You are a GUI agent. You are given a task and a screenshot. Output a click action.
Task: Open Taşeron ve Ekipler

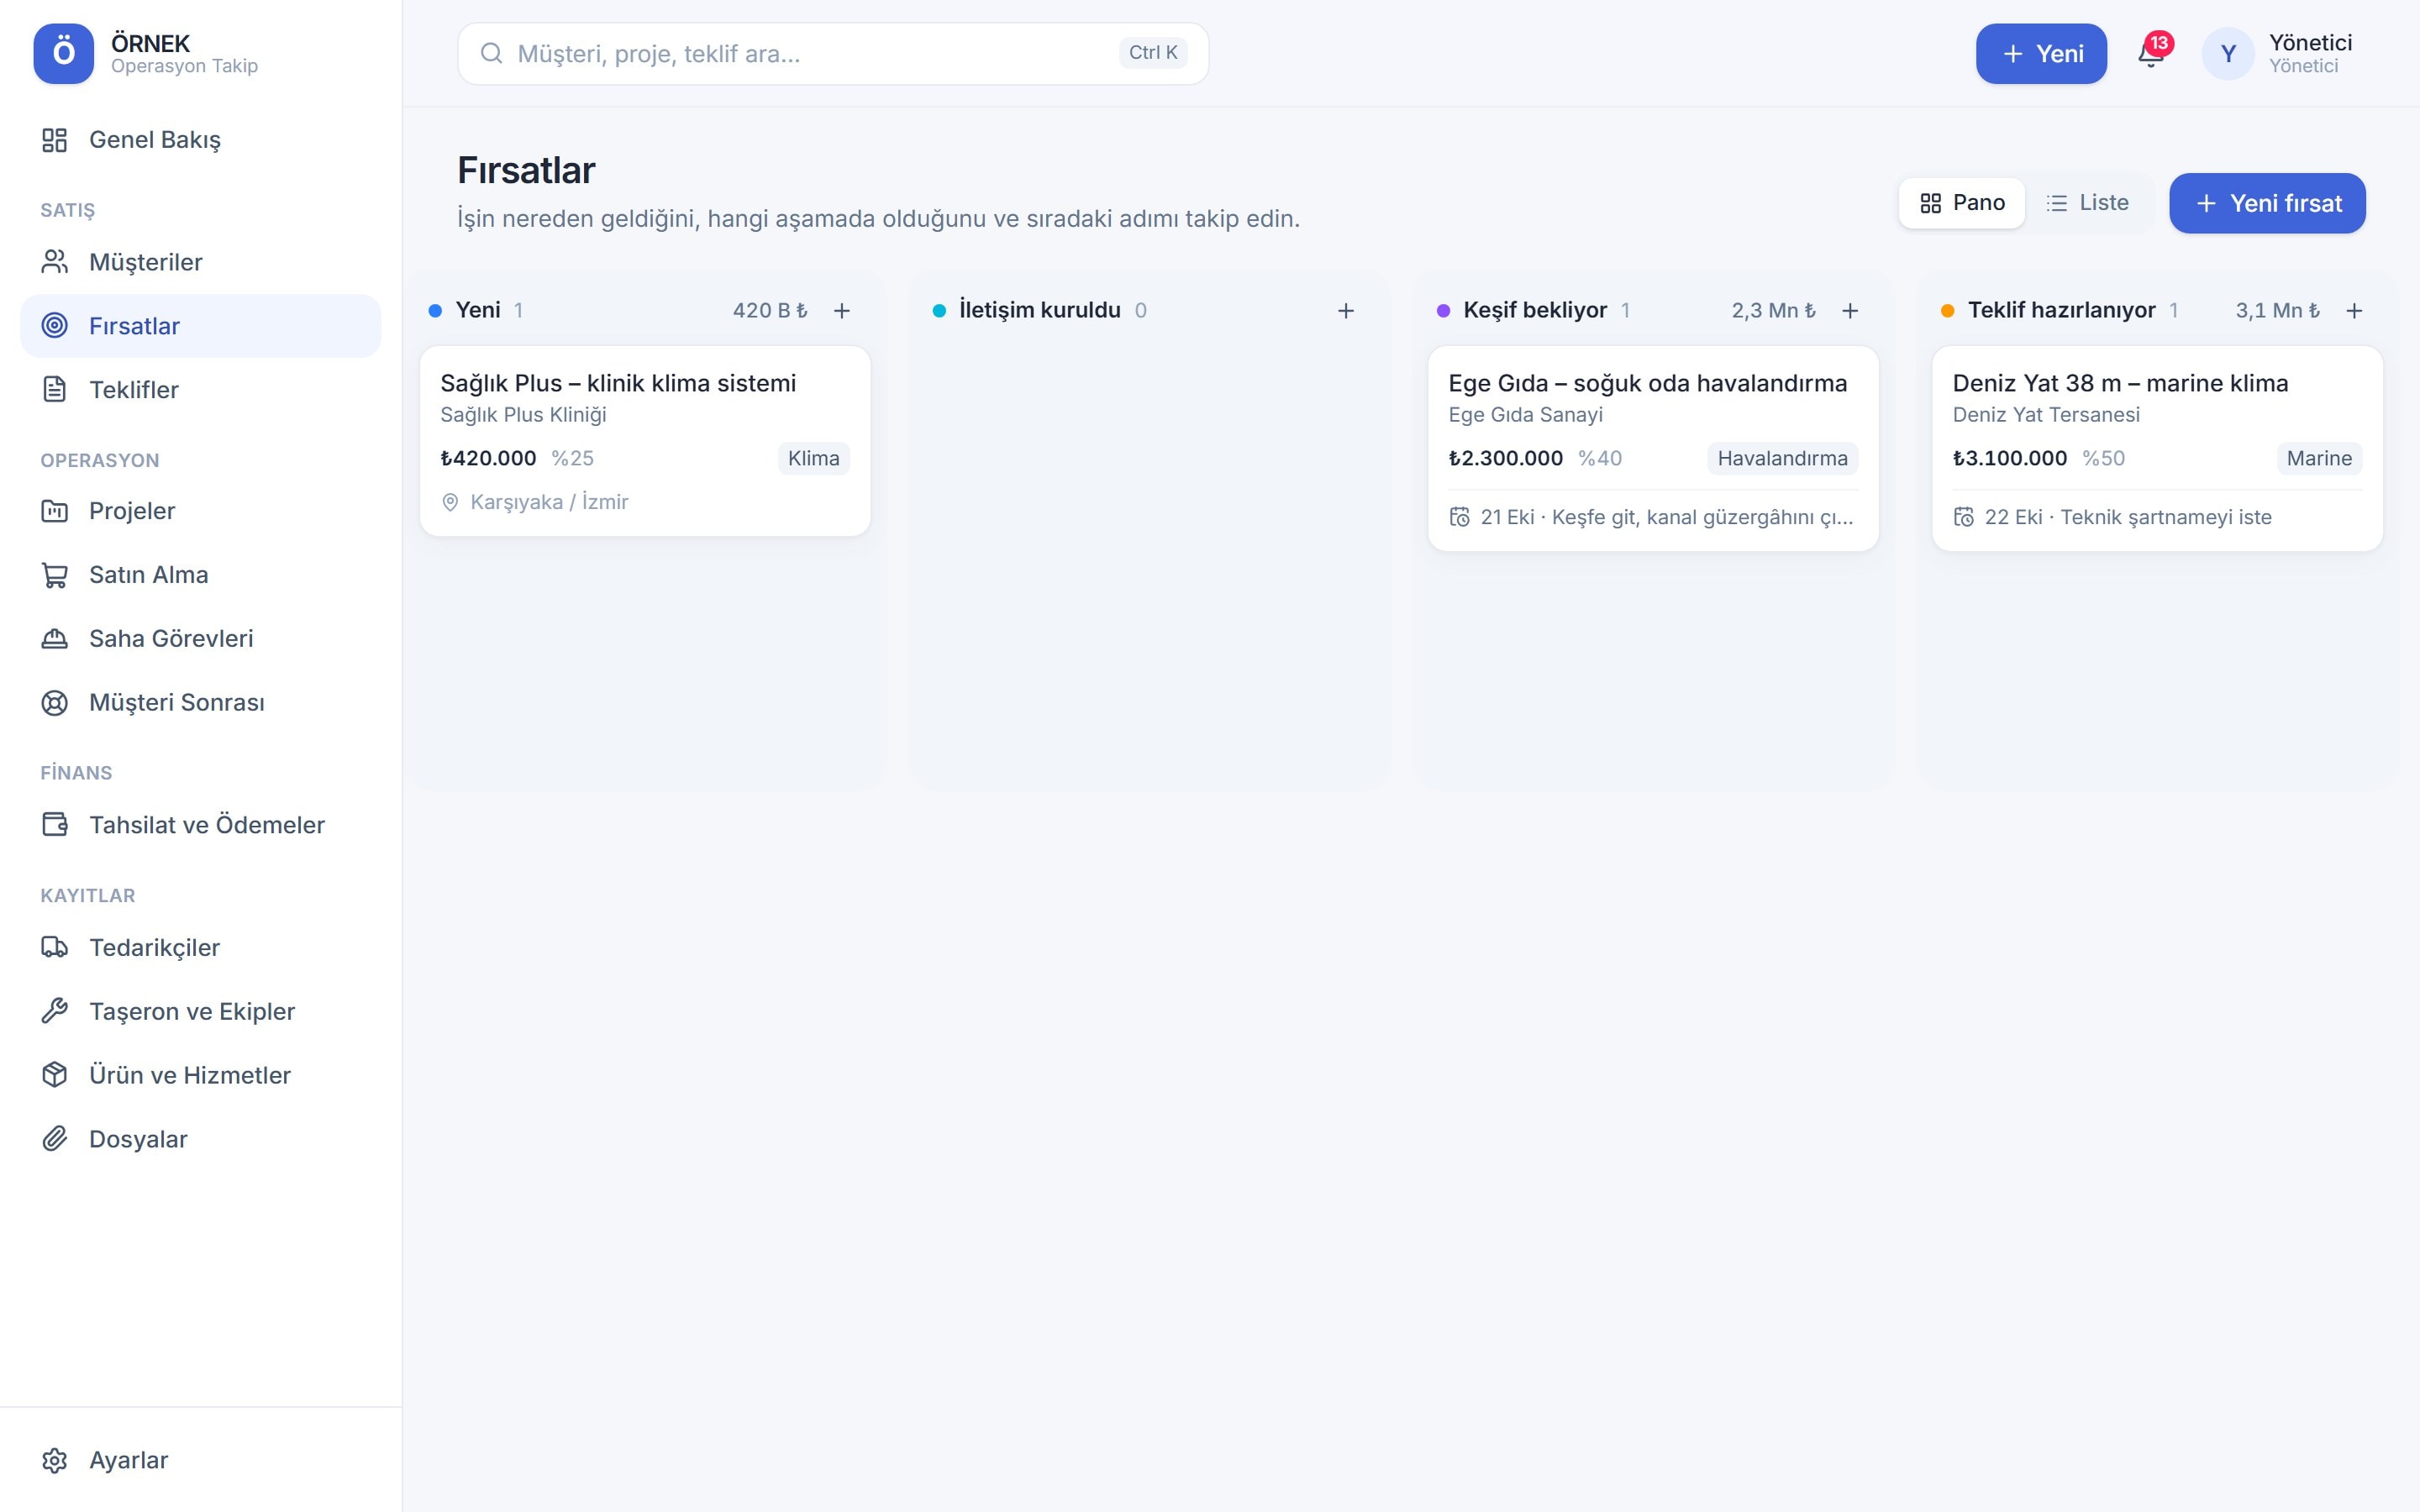200,1011
